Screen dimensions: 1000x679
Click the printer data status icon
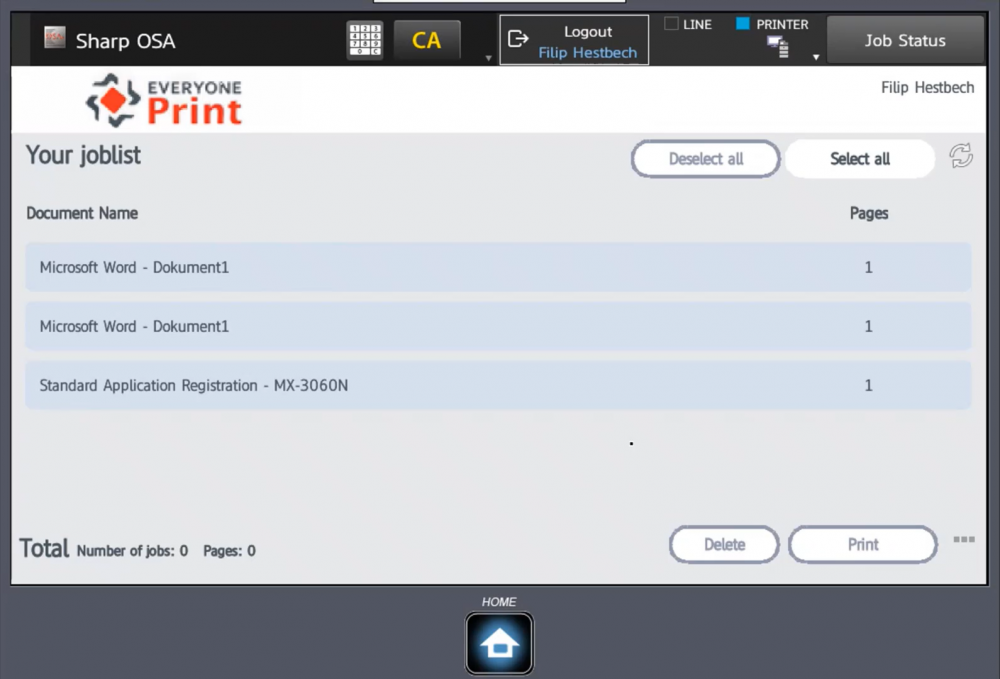(776, 45)
